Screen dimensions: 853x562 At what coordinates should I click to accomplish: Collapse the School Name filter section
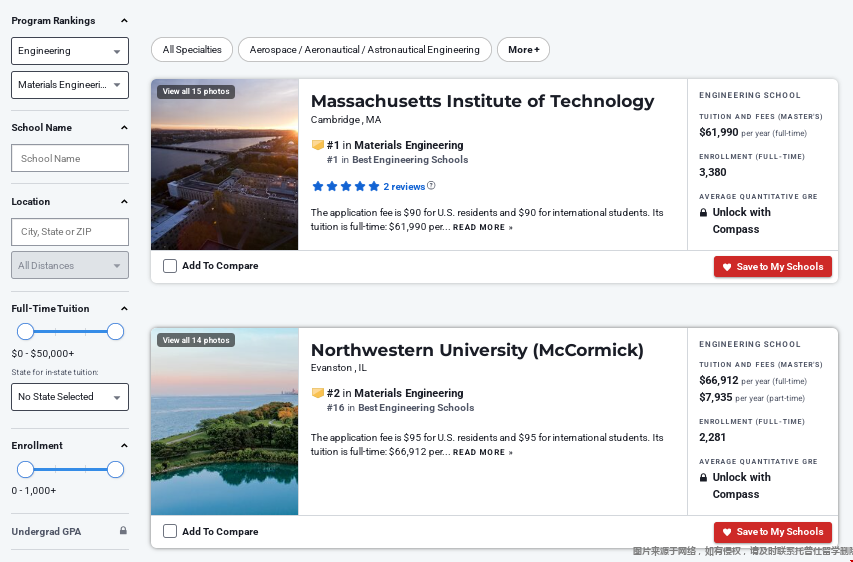click(x=124, y=127)
